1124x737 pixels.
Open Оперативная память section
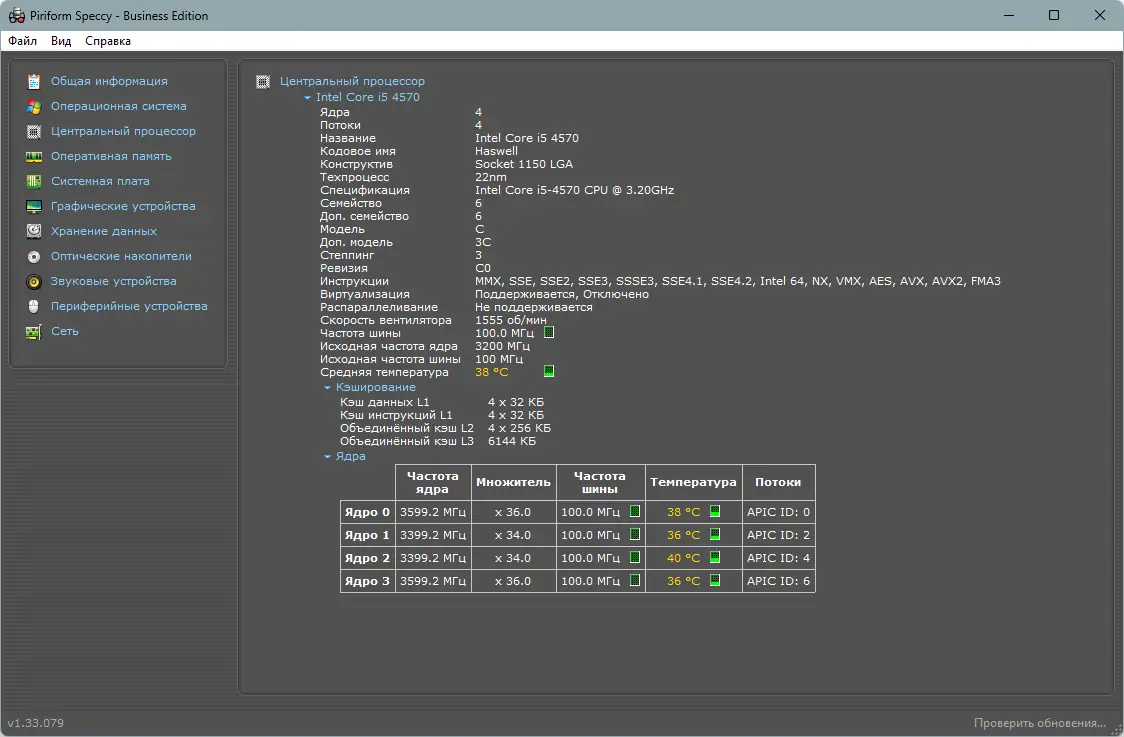point(111,156)
